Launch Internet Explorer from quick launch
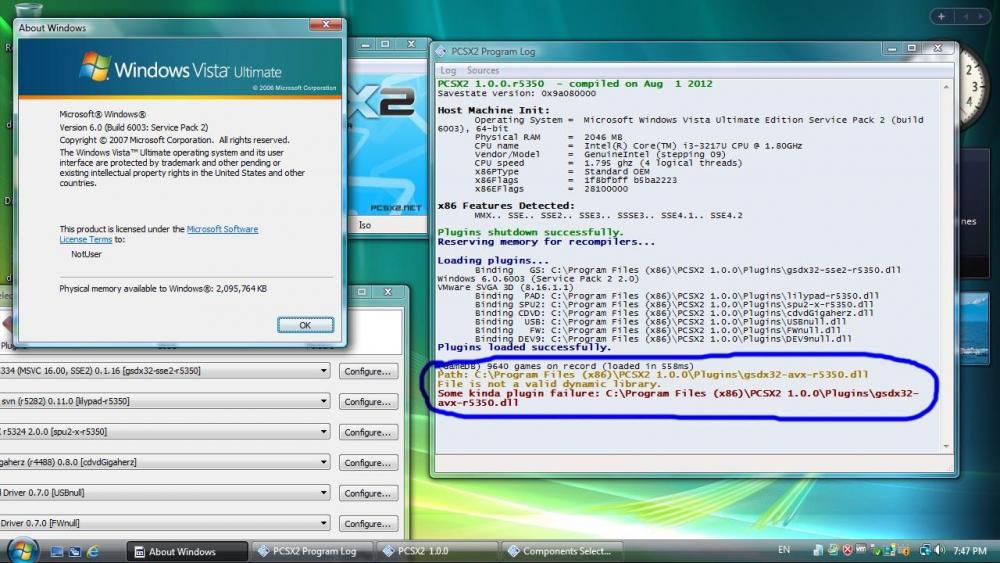Viewport: 1000px width, 563px height. tap(92, 552)
